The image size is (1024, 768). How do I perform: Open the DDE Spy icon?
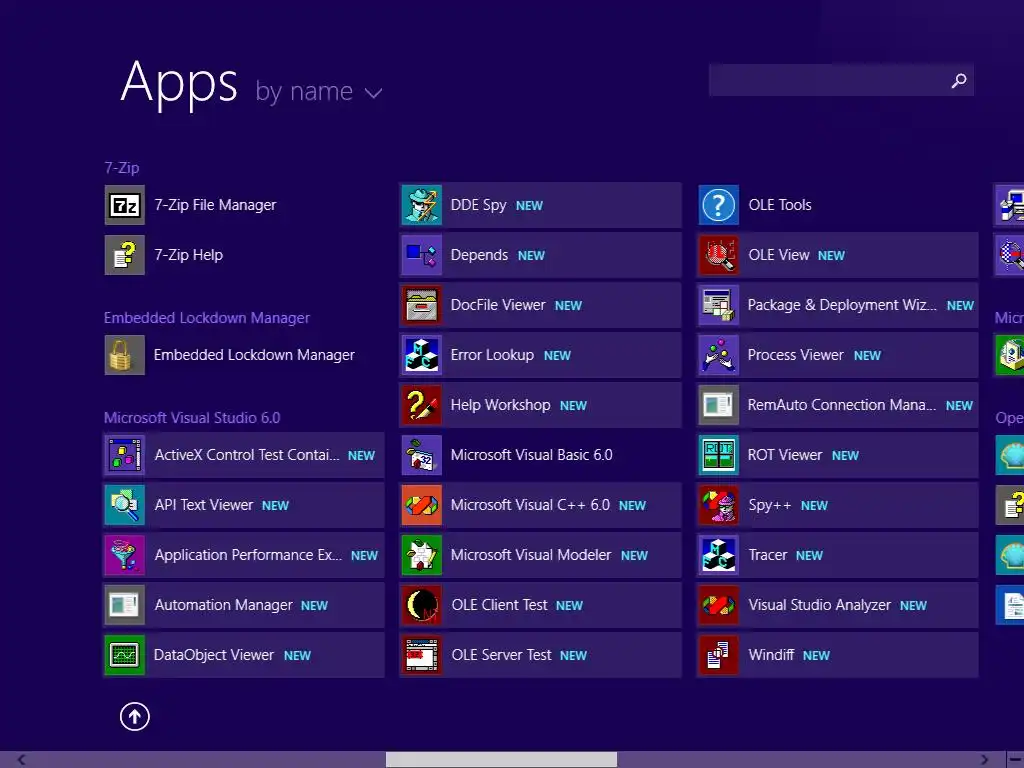point(422,205)
